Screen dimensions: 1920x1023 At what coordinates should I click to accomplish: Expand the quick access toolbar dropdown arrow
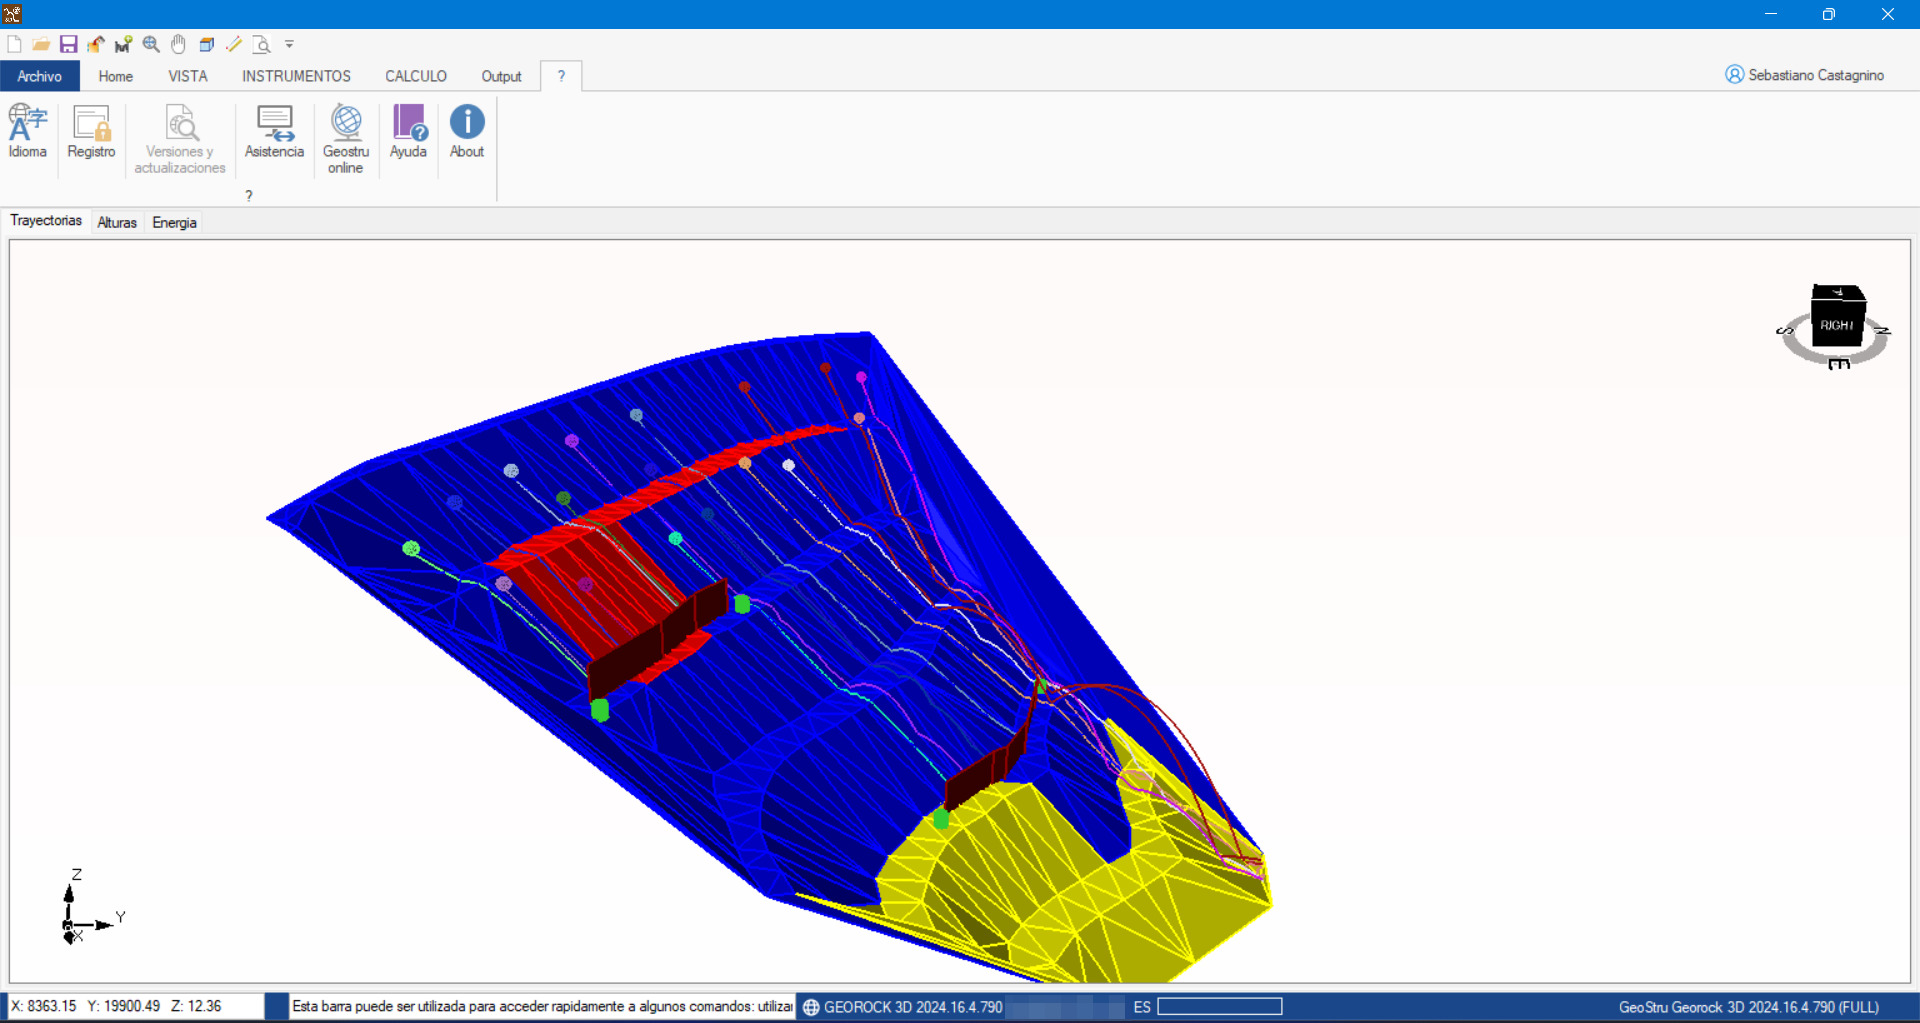pos(290,44)
